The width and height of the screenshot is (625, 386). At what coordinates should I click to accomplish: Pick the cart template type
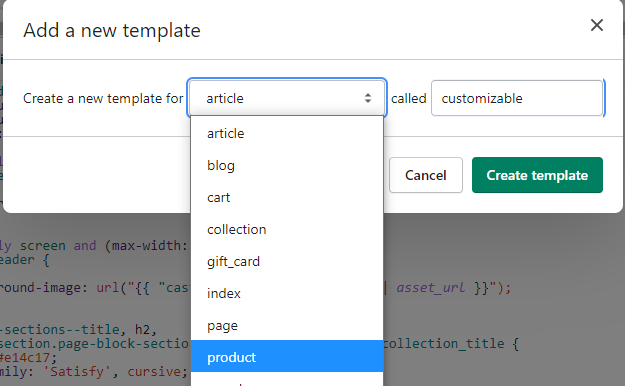[x=287, y=197]
